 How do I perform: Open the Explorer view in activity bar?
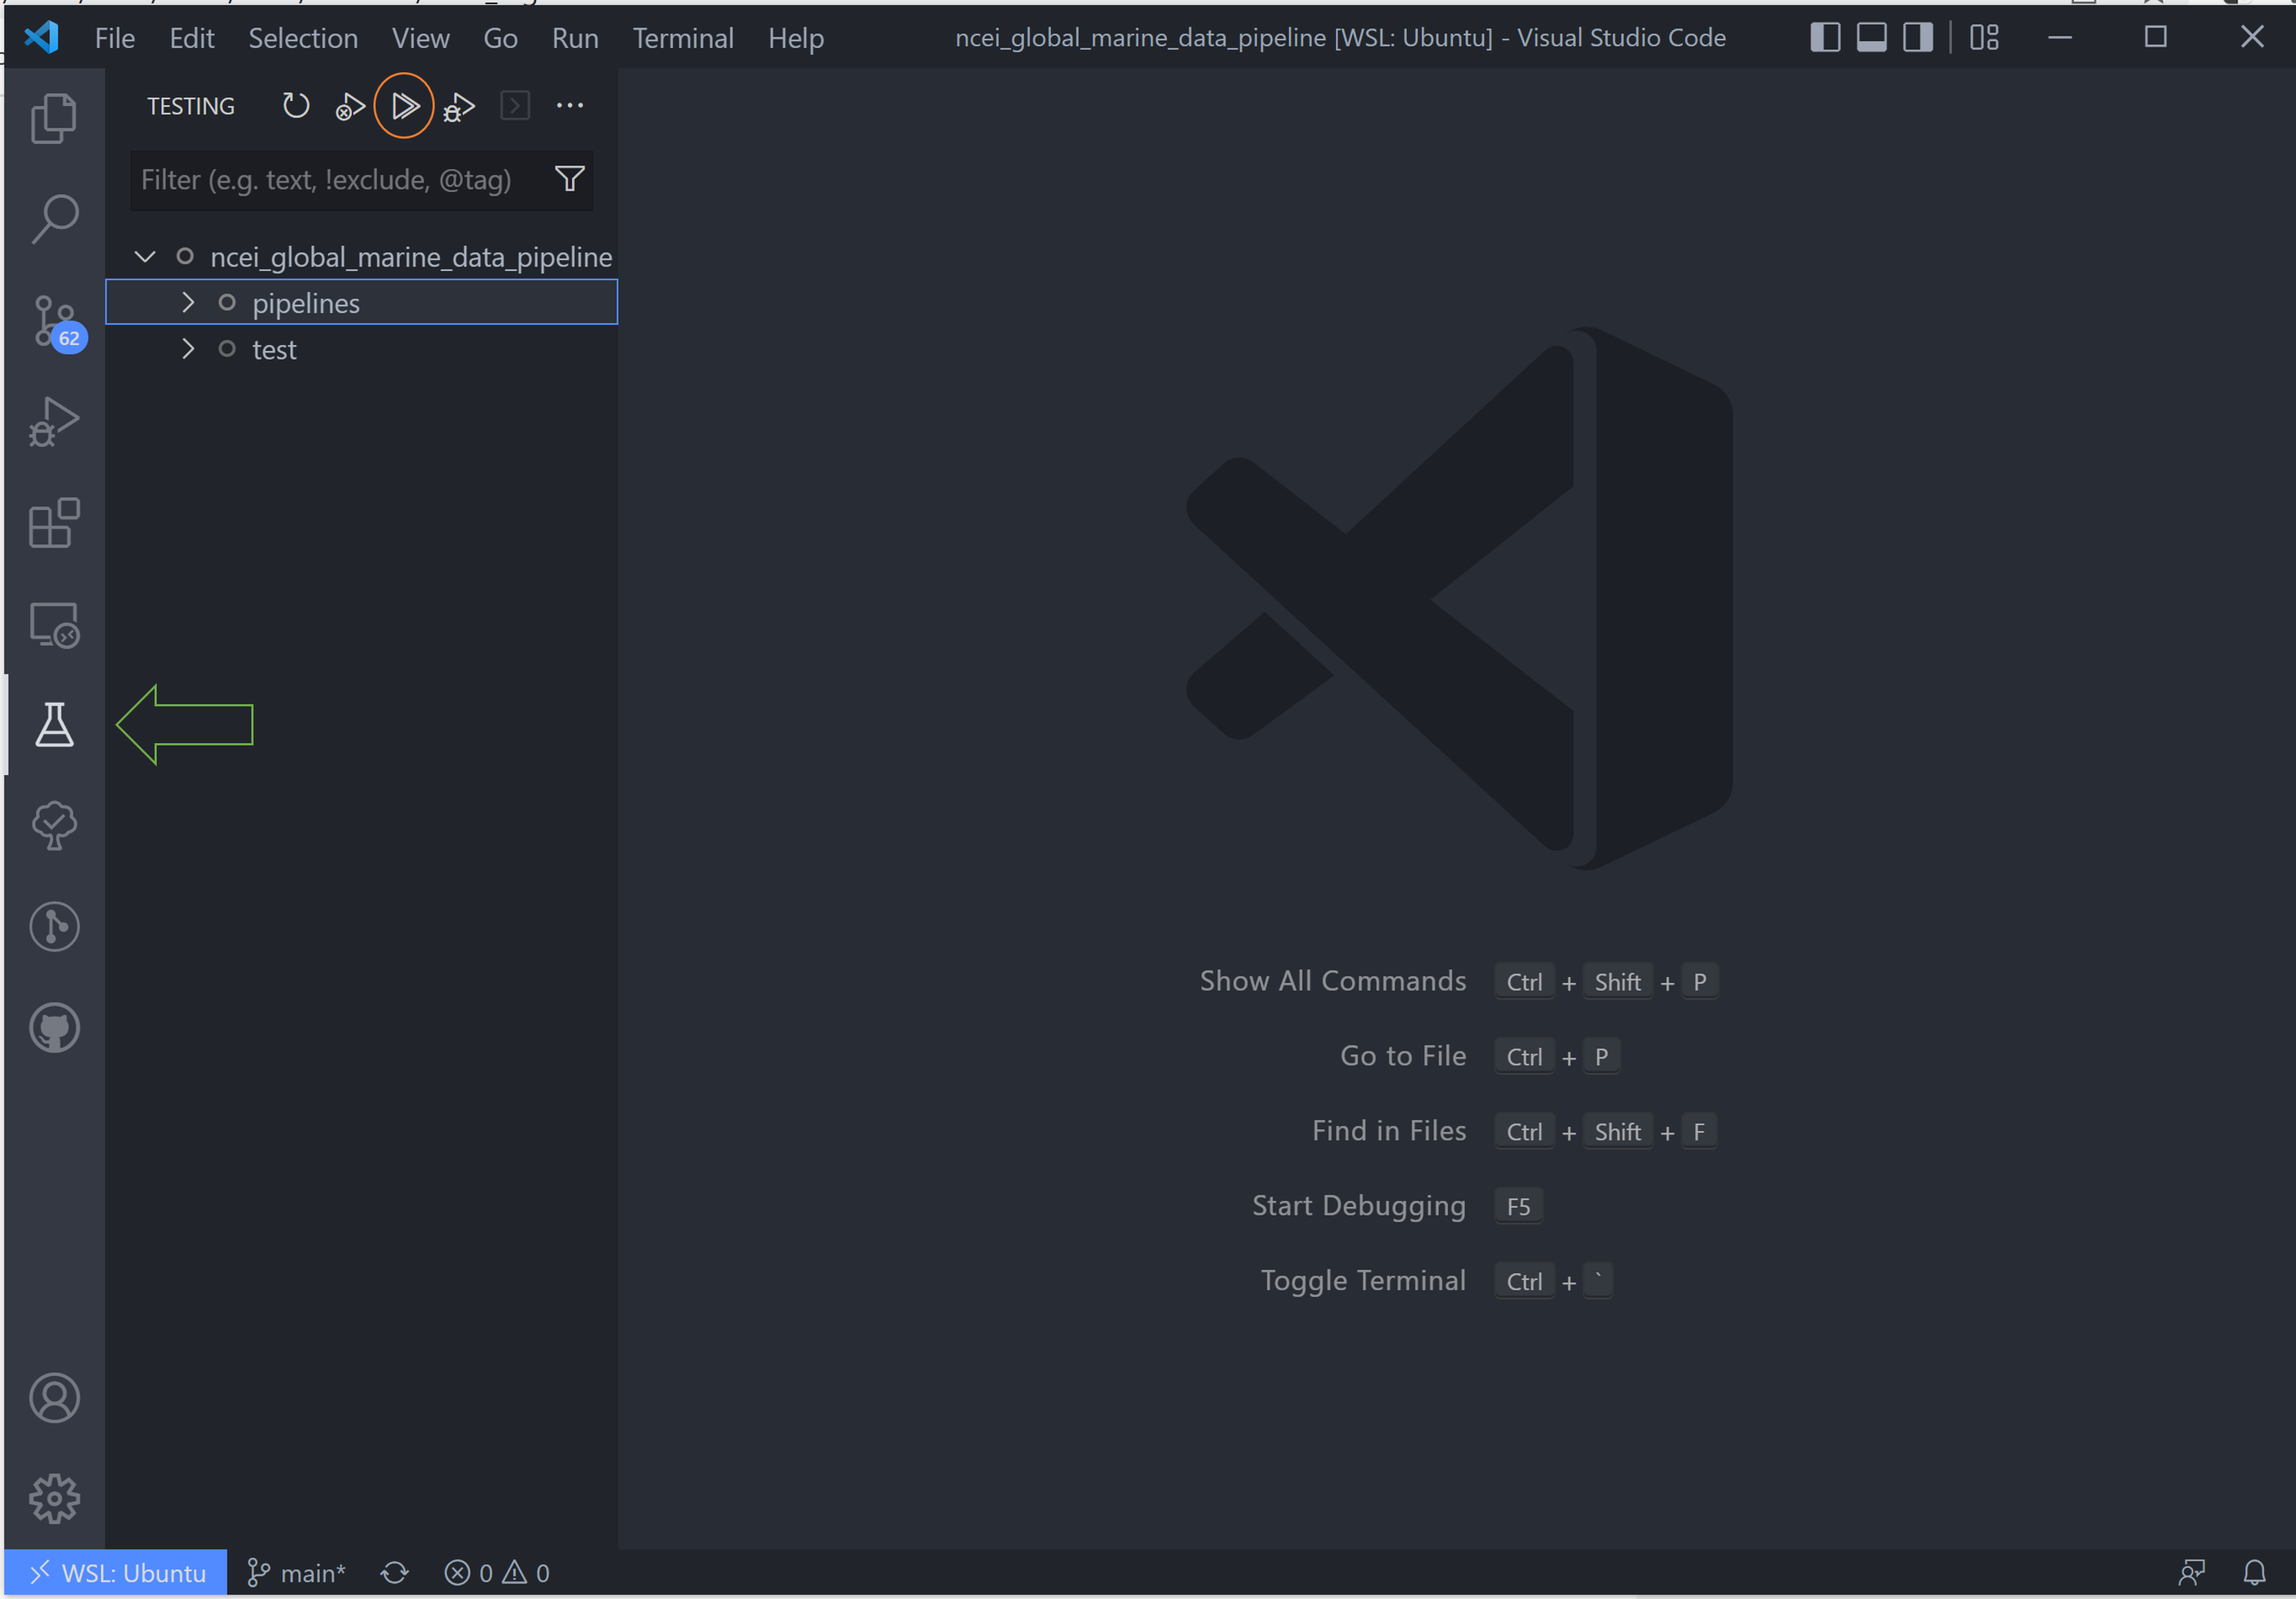pyautogui.click(x=54, y=118)
